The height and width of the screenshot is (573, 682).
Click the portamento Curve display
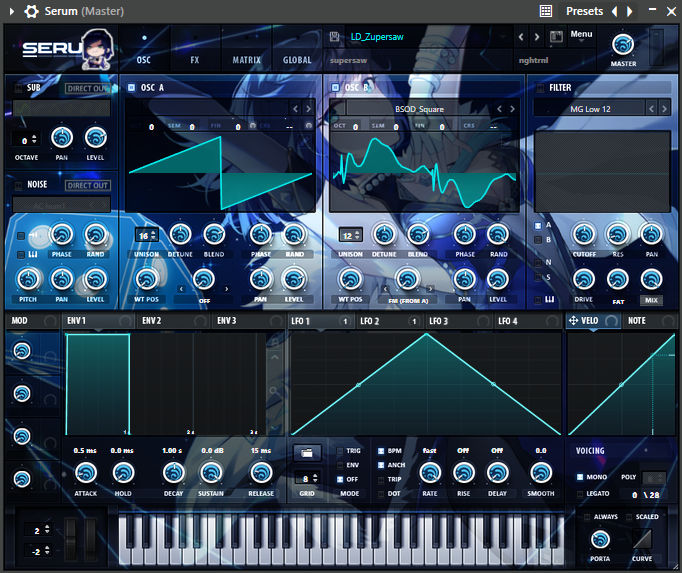642,539
